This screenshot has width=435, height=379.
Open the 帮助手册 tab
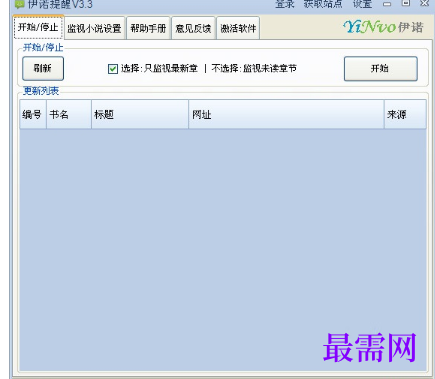148,28
